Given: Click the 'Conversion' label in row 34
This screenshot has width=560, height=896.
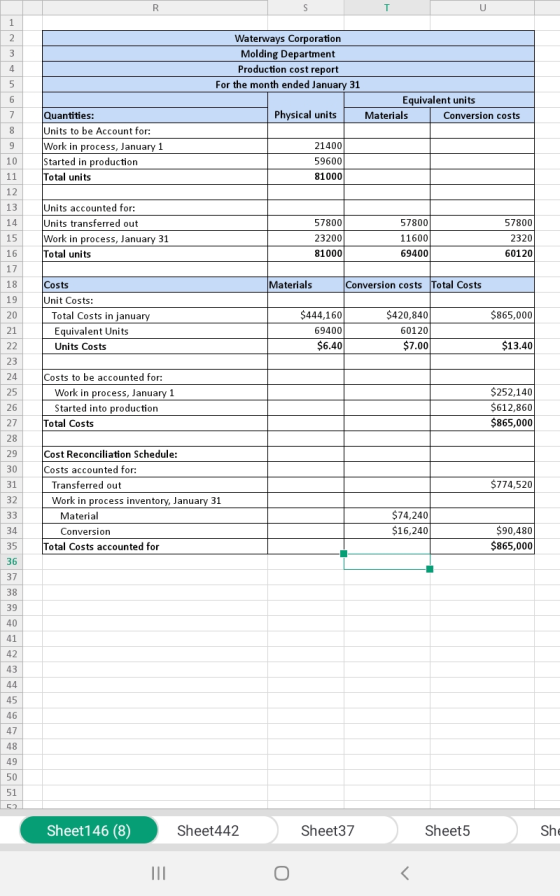Looking at the screenshot, I should coord(85,531).
